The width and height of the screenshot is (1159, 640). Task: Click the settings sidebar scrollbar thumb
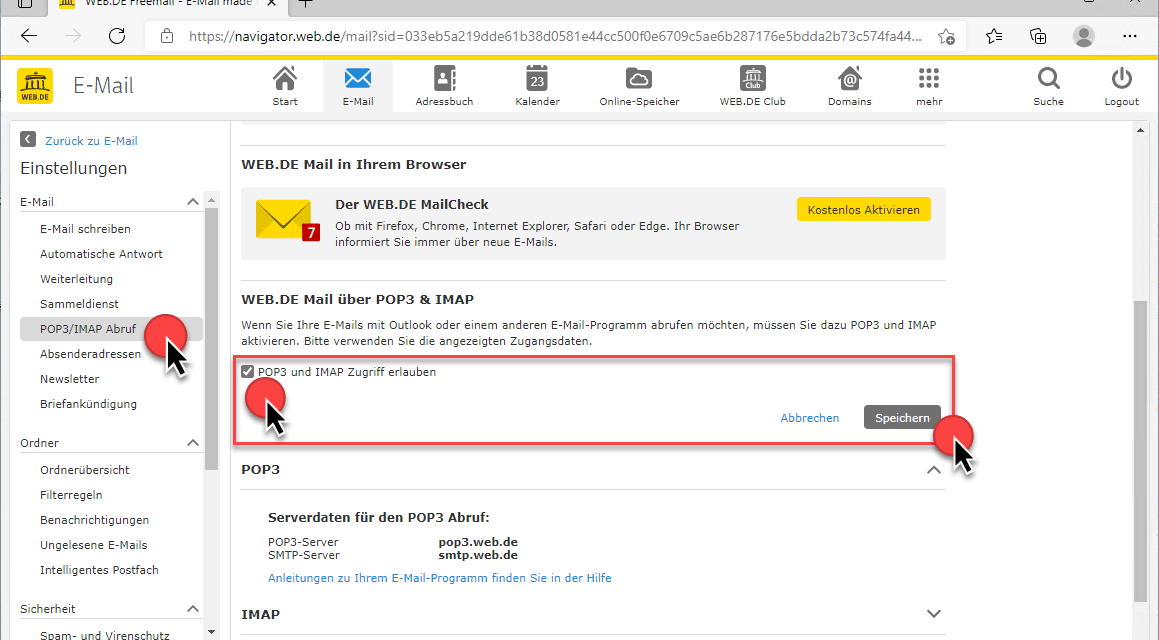pos(211,338)
